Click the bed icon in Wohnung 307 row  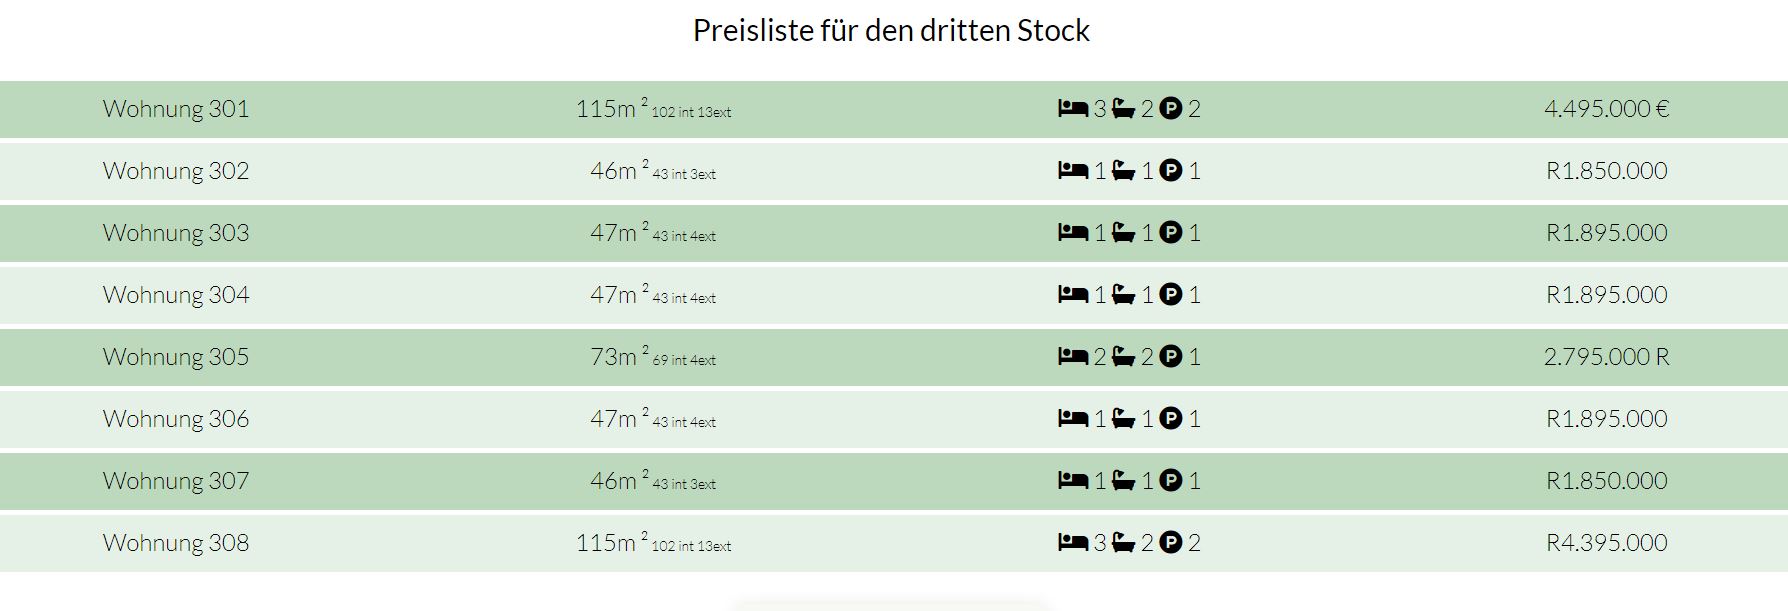click(1073, 480)
